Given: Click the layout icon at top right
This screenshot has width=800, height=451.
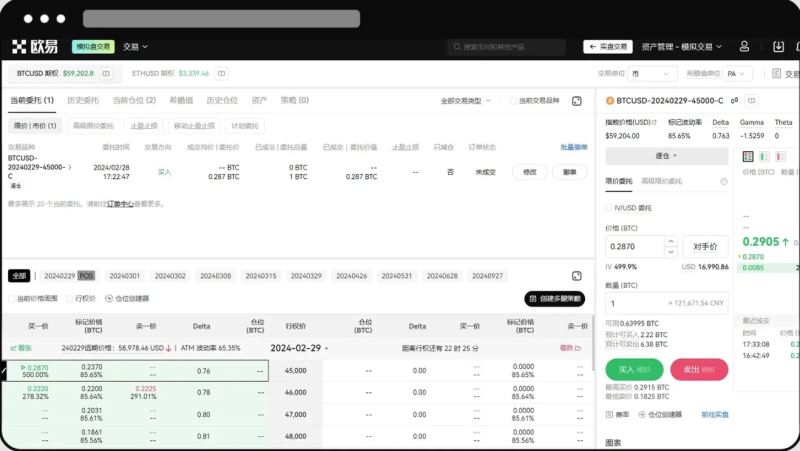Looking at the screenshot, I should (777, 73).
